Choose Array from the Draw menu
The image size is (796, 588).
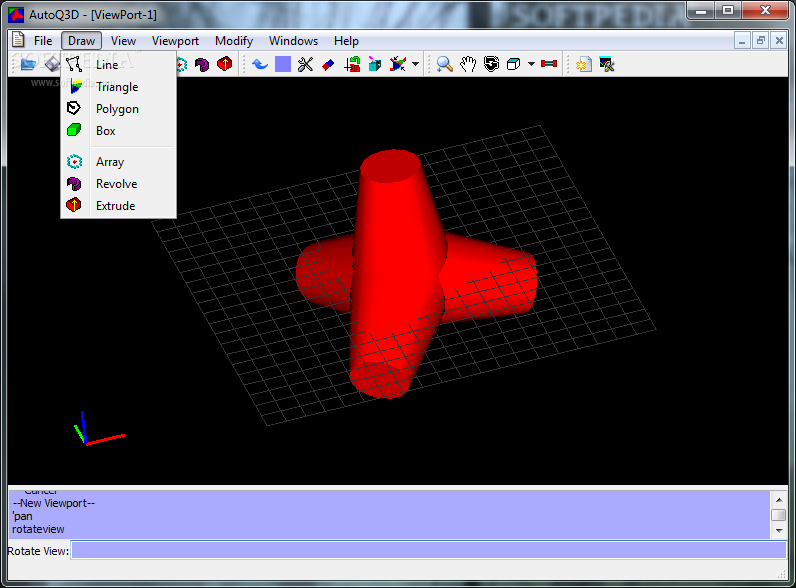pos(119,162)
